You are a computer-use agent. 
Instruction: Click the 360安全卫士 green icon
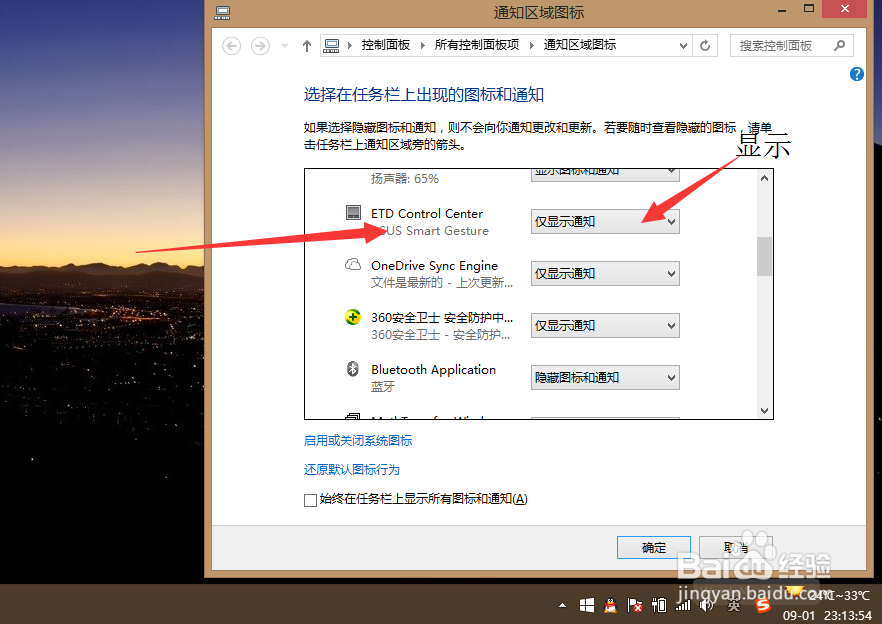point(353,317)
